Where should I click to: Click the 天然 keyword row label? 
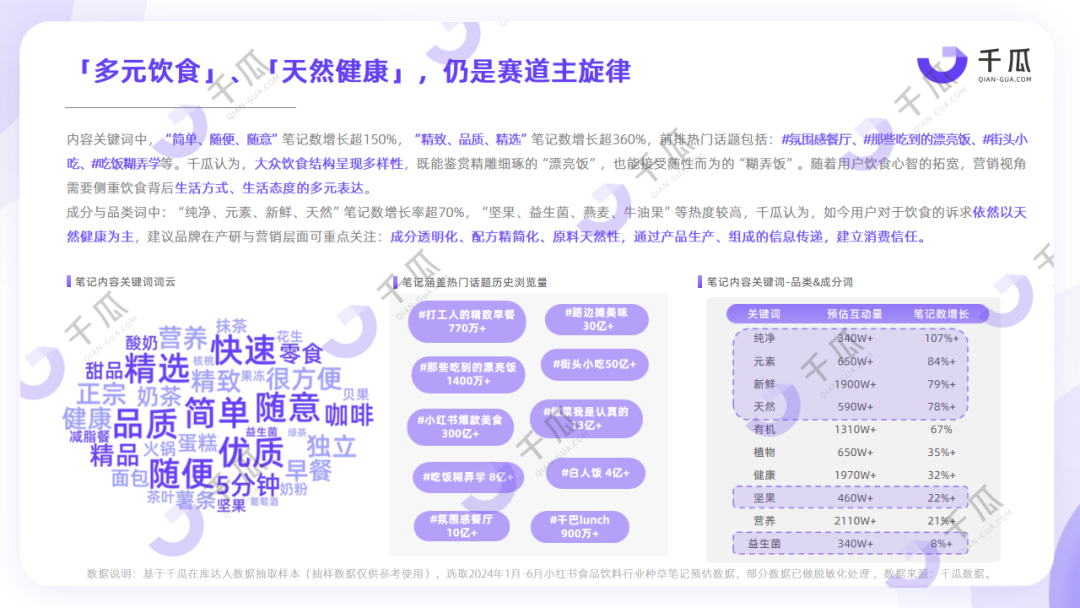click(764, 407)
